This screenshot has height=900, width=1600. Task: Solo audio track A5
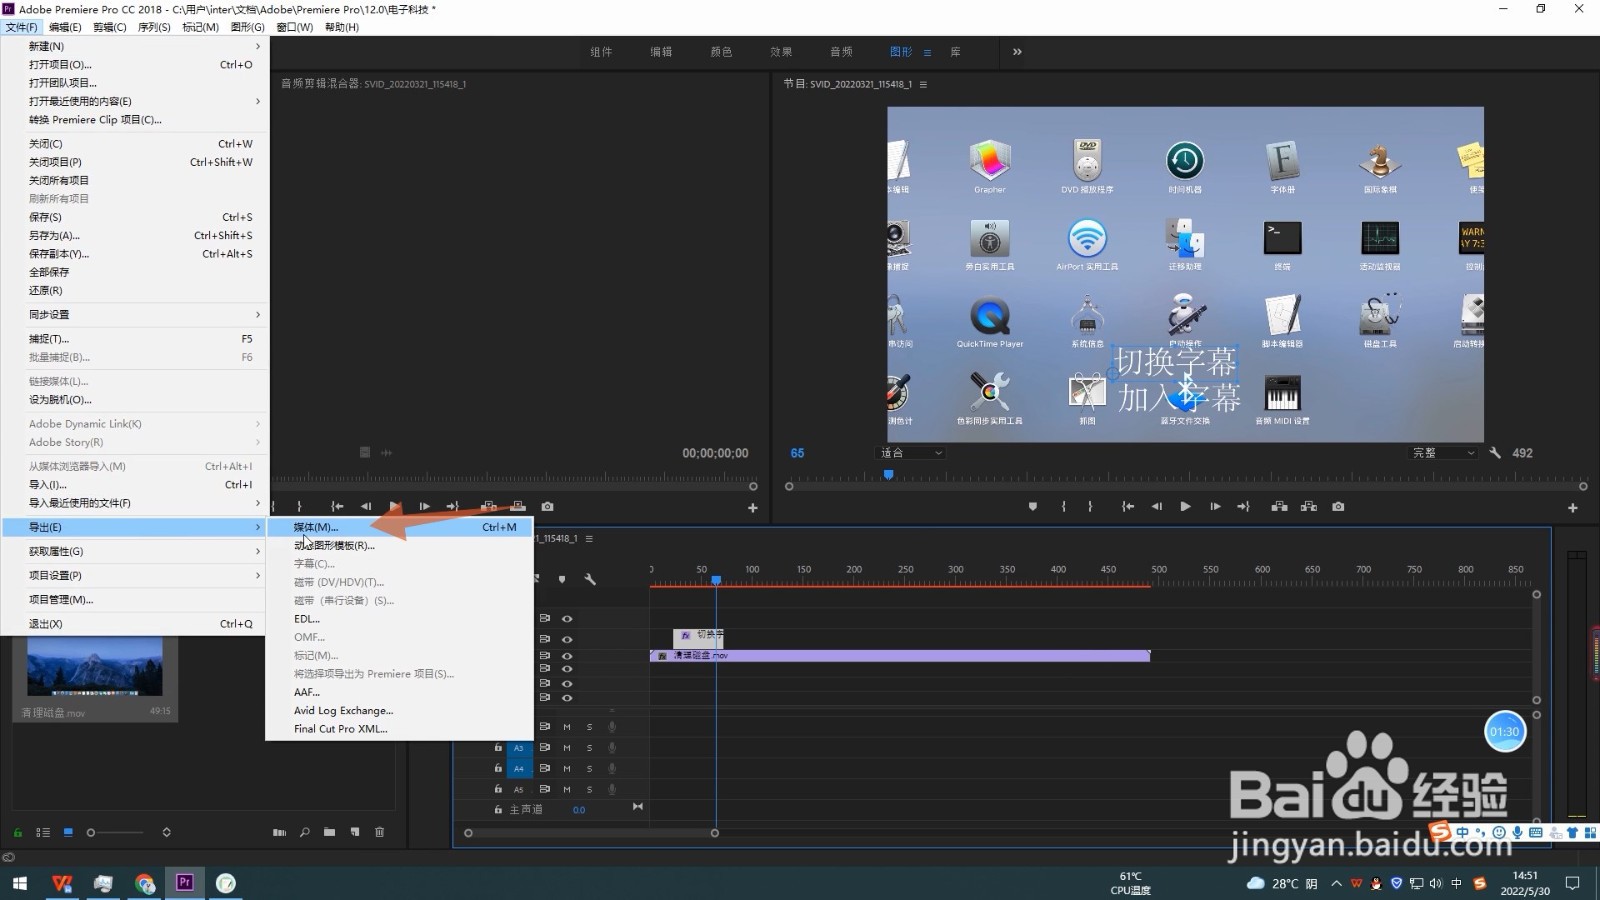(x=589, y=789)
